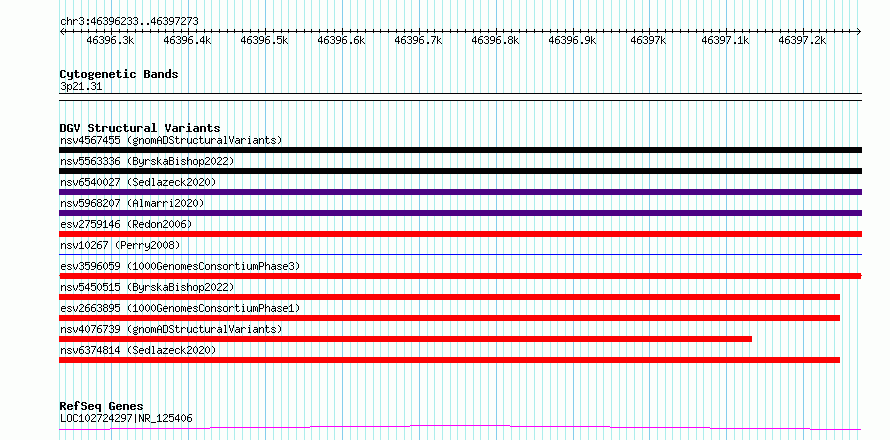Viewport: 890px width, 440px height.
Task: Click the thin blue line under nsv10267
Action: coord(460,254)
